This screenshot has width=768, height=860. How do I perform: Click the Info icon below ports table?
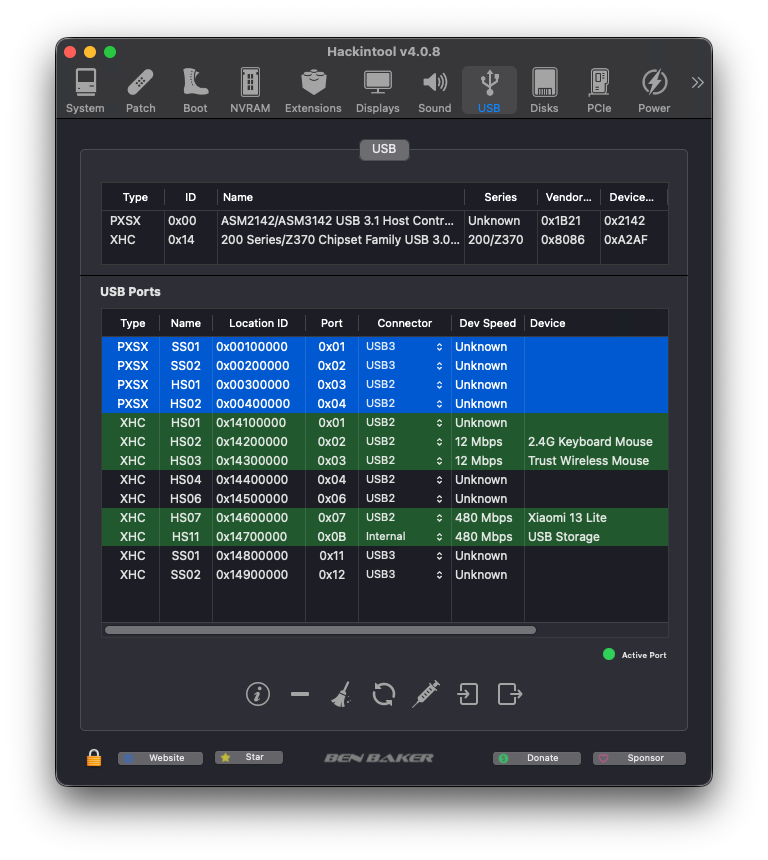(x=258, y=694)
